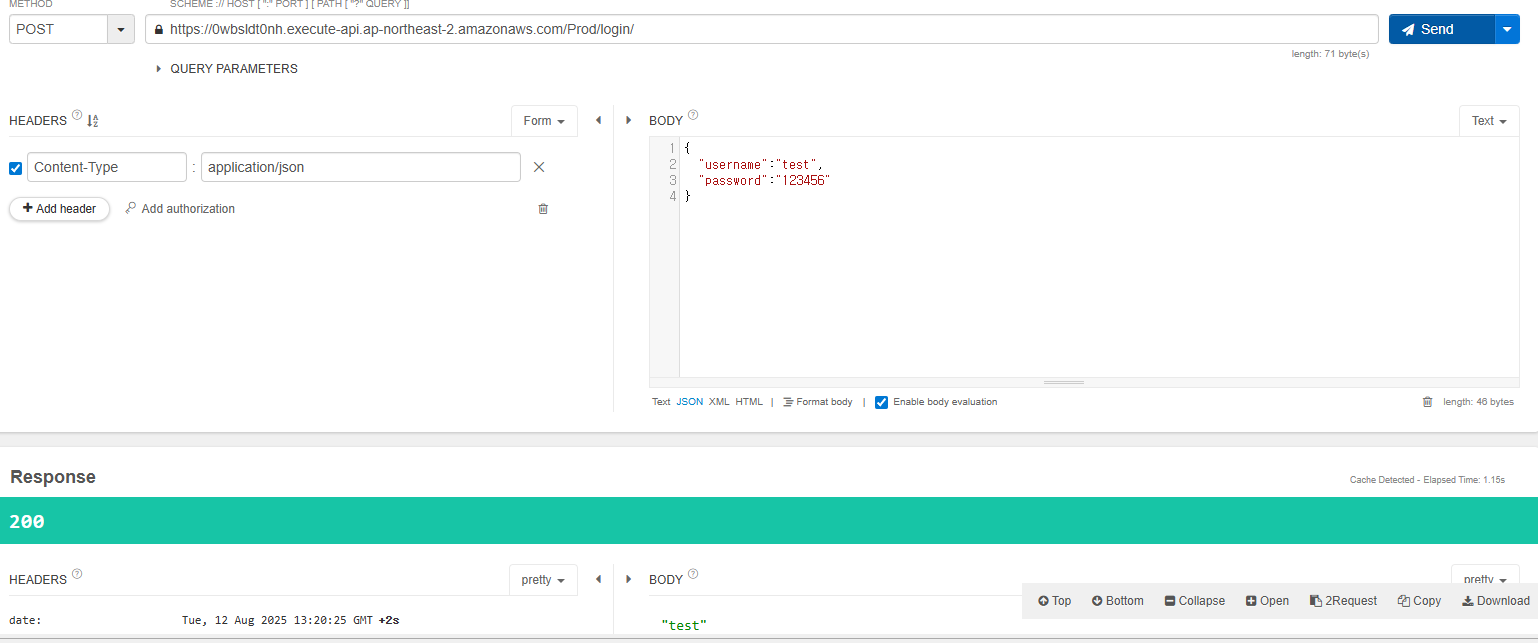Jump to Bottom of response body

pyautogui.click(x=1117, y=601)
